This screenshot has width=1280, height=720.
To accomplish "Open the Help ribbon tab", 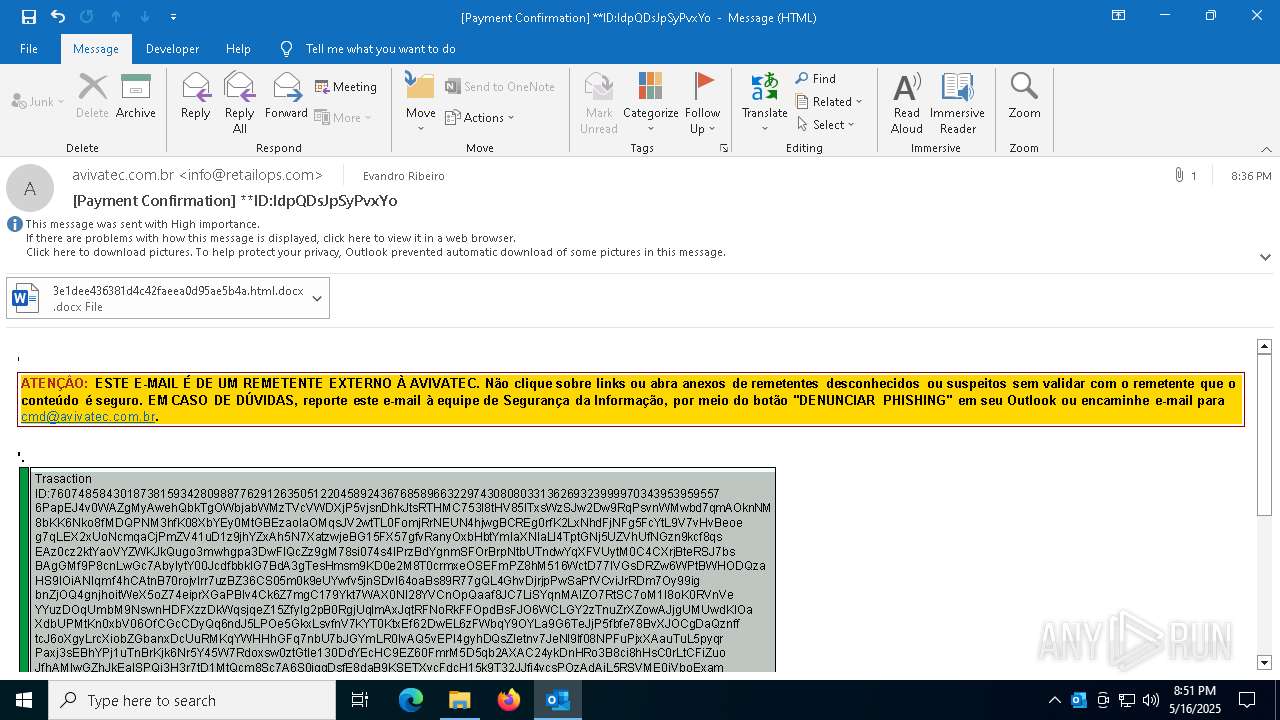I will tap(238, 49).
